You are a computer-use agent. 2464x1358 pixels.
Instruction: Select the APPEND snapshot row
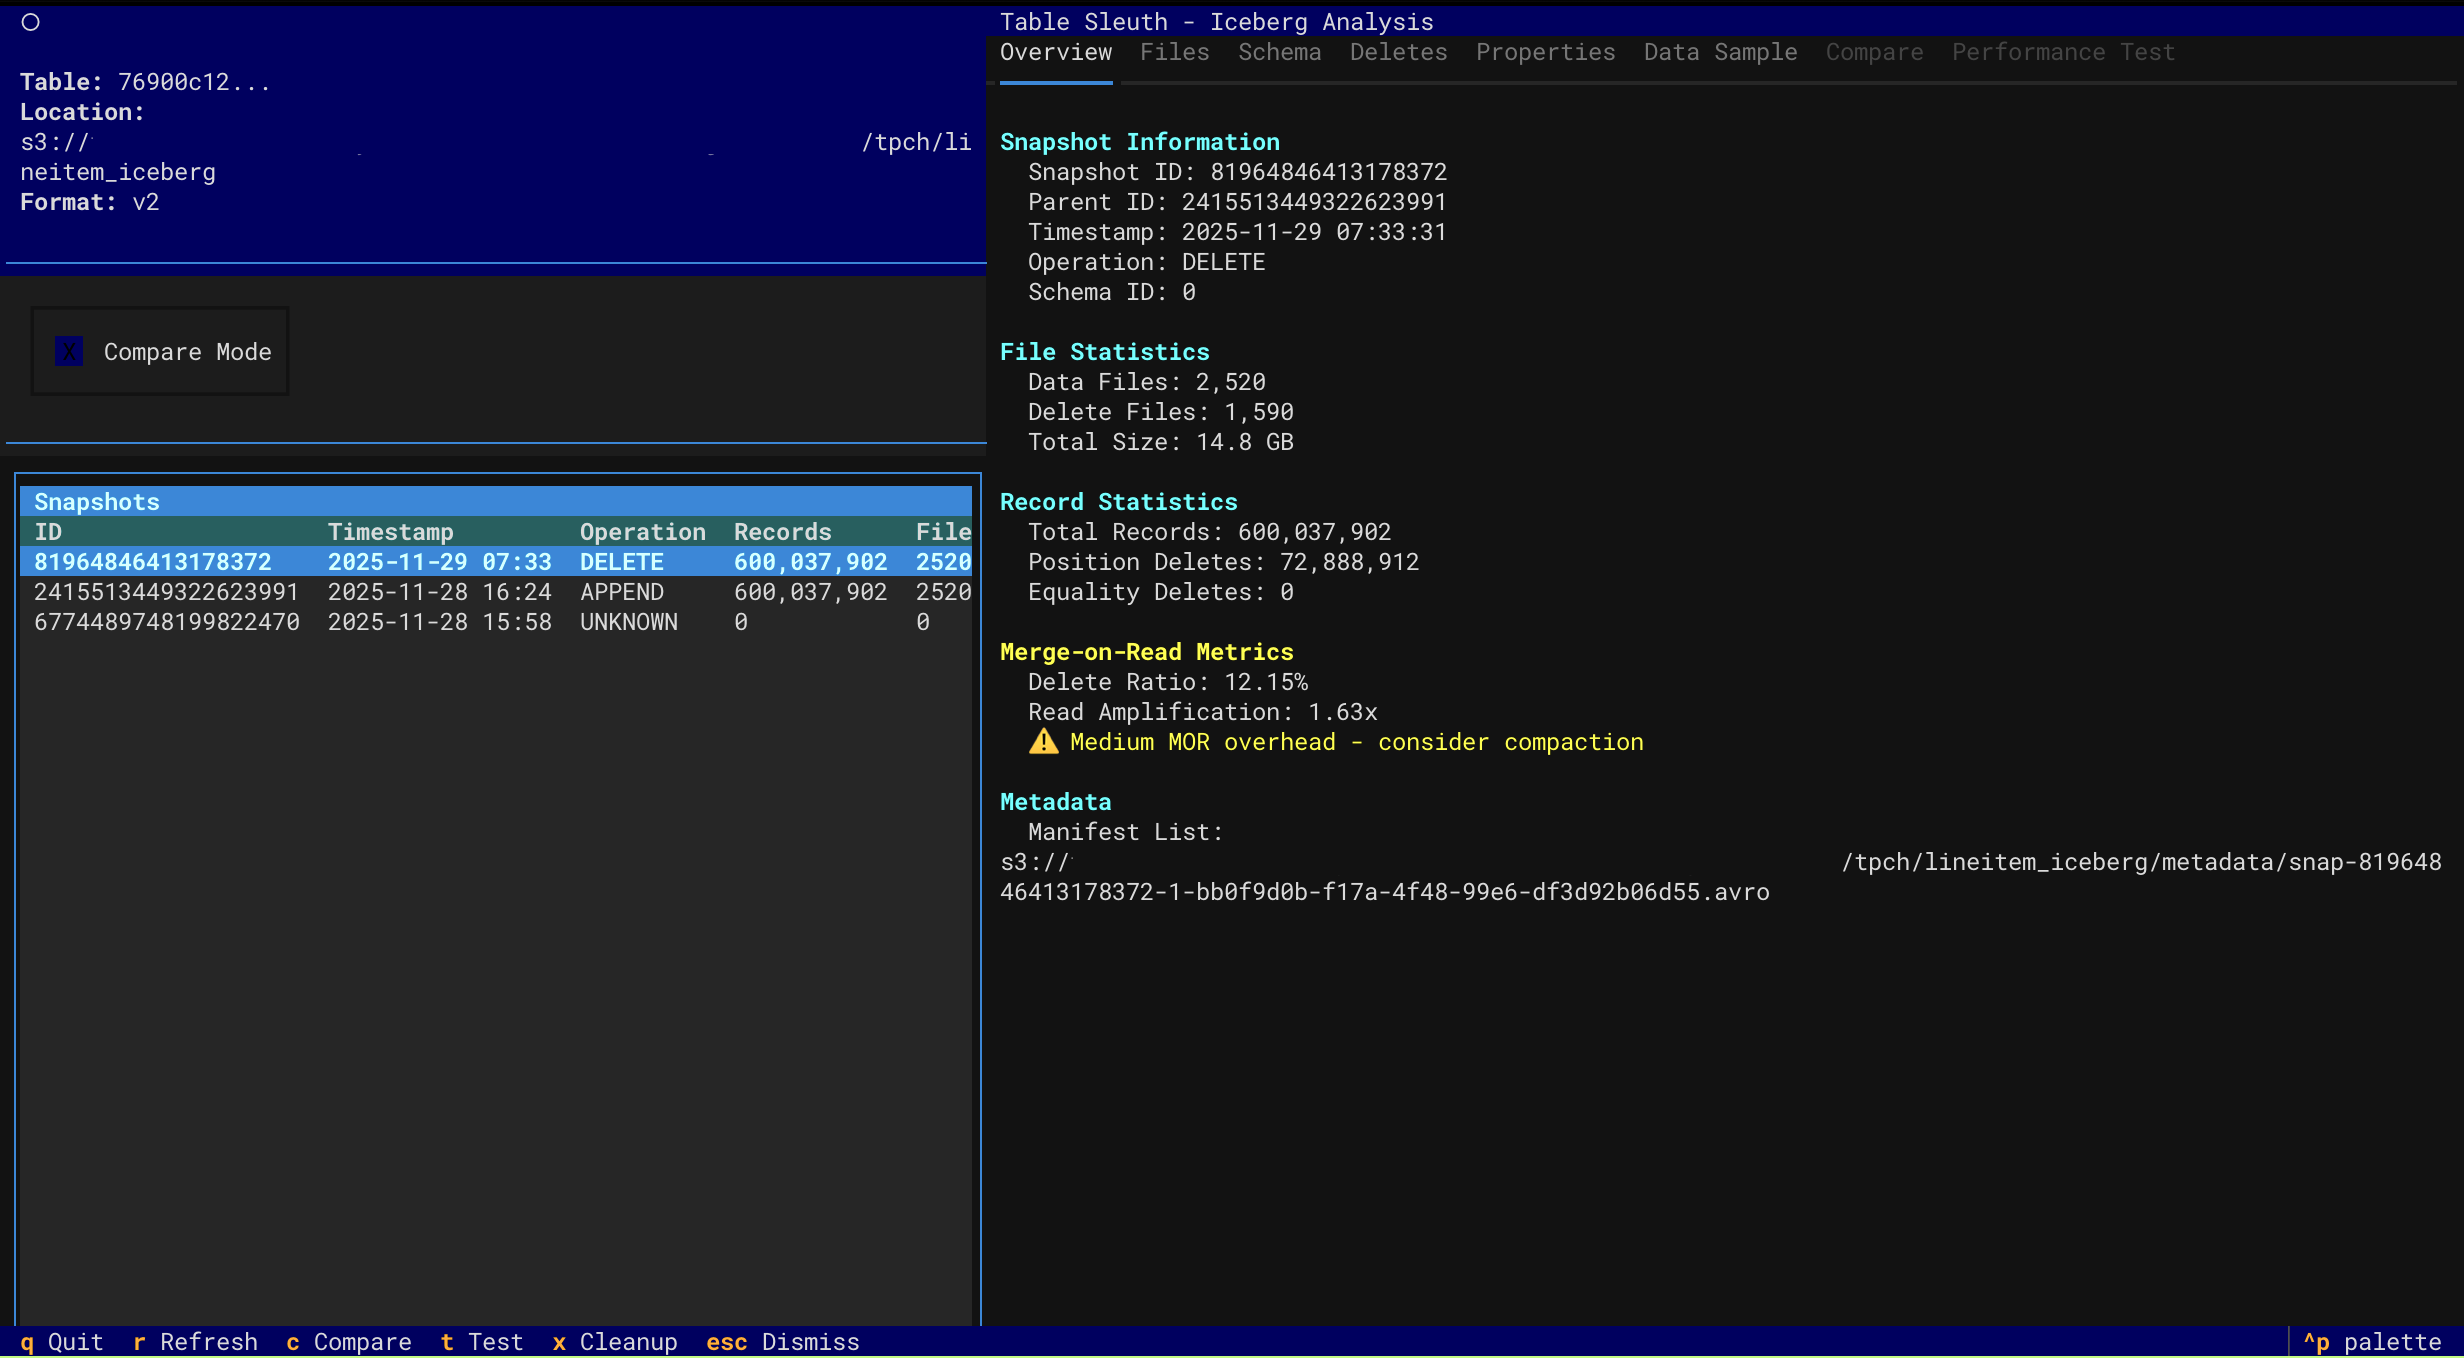500,592
